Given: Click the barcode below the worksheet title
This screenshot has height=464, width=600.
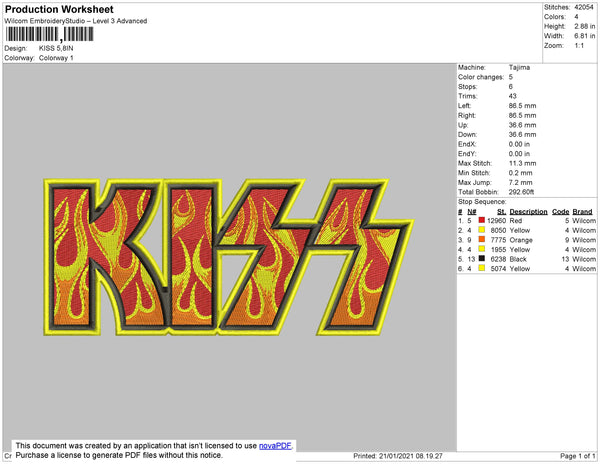Looking at the screenshot, I should 49,34.
